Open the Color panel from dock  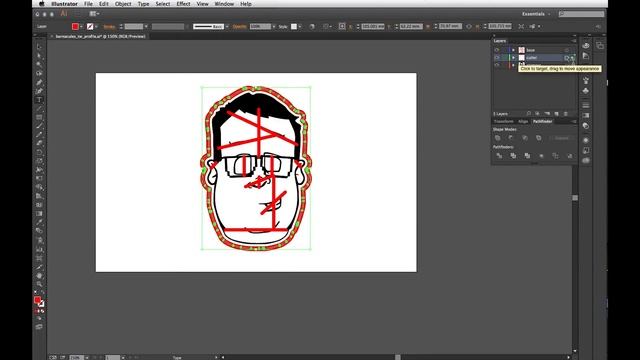pyautogui.click(x=586, y=46)
